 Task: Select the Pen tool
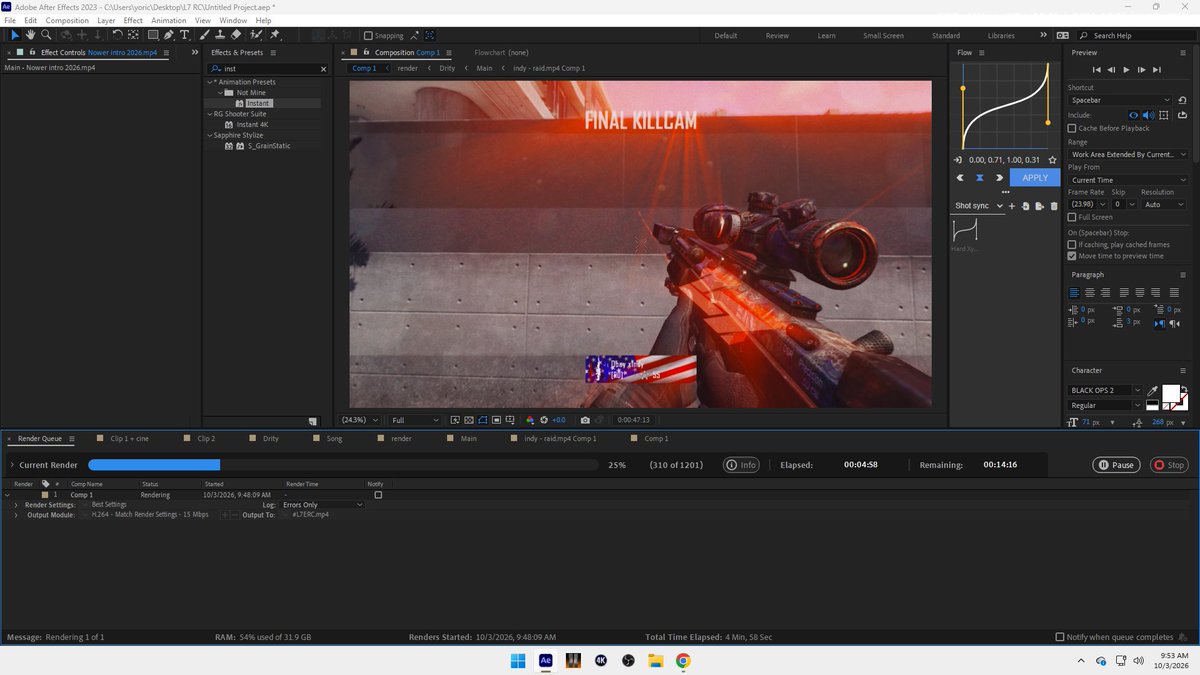169,35
